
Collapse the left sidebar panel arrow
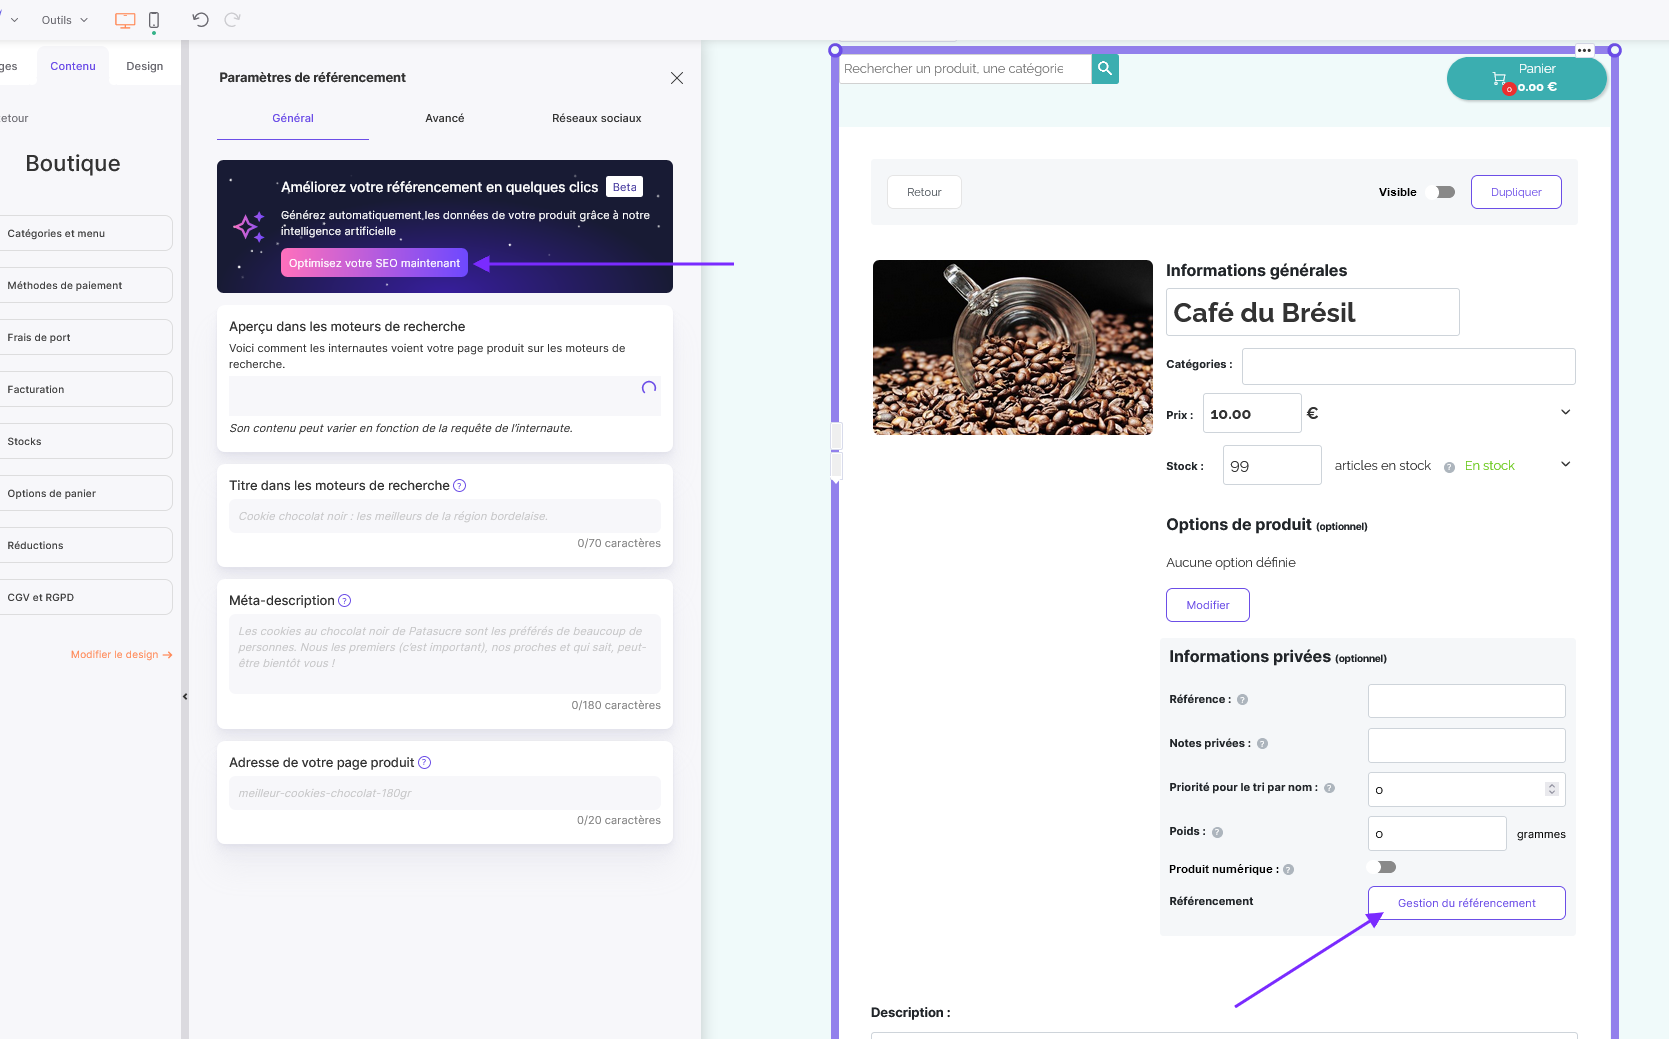pyautogui.click(x=185, y=696)
